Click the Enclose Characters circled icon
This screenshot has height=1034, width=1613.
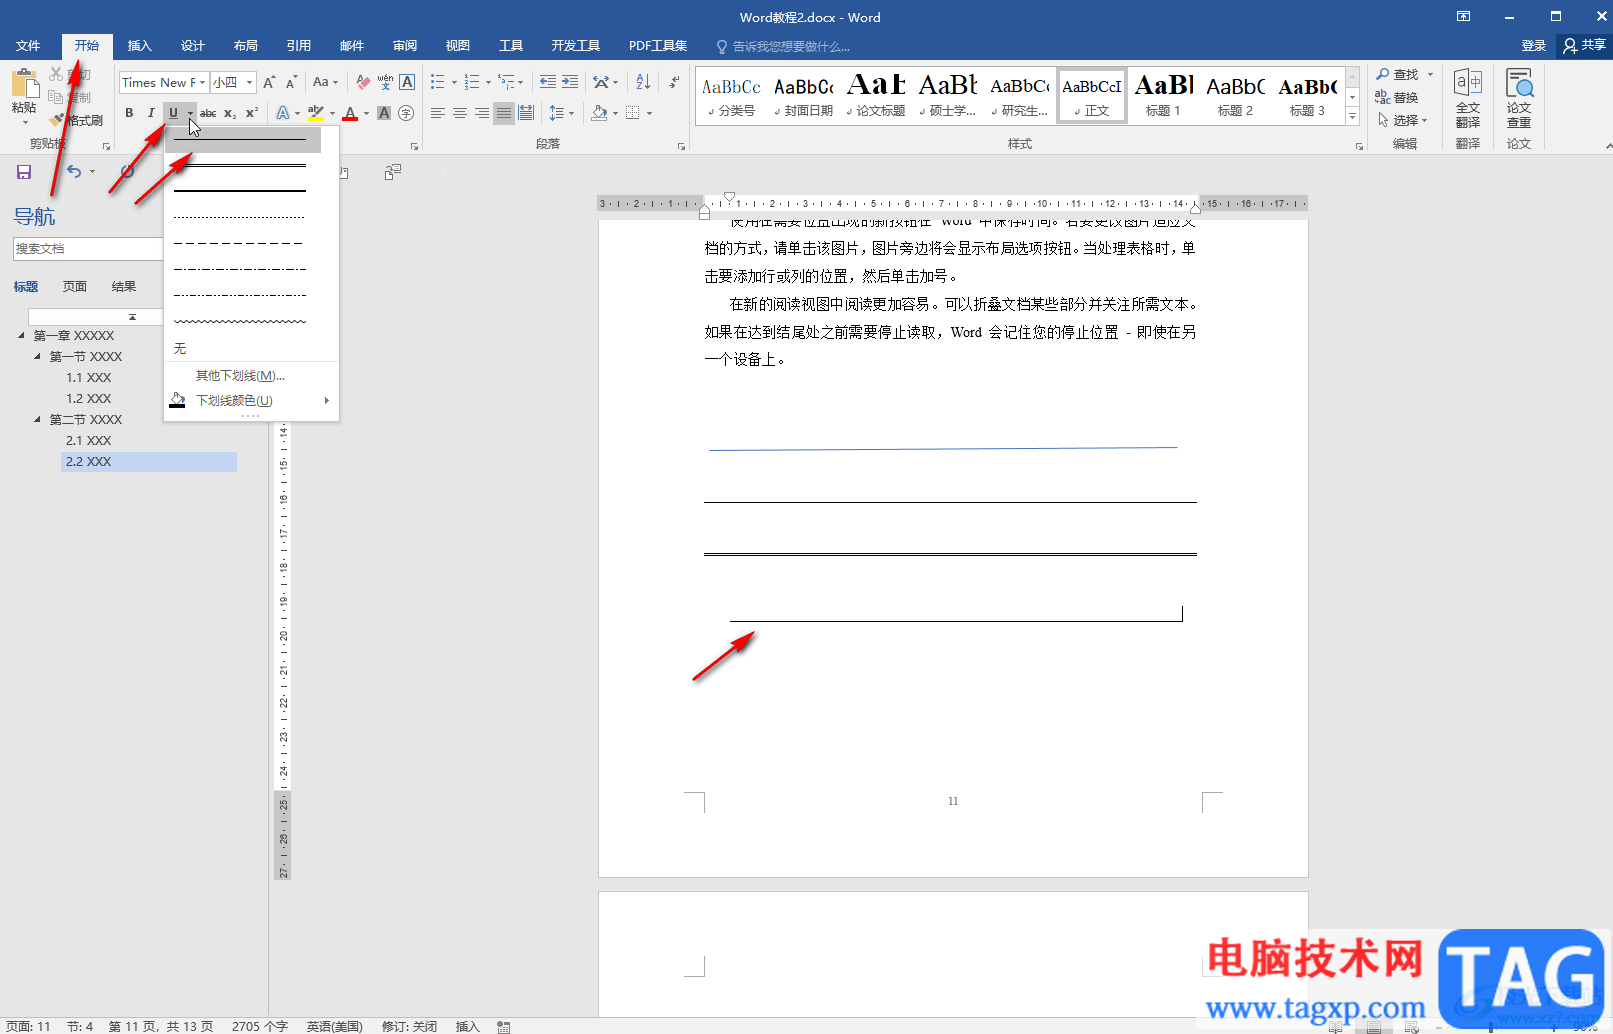tap(406, 113)
